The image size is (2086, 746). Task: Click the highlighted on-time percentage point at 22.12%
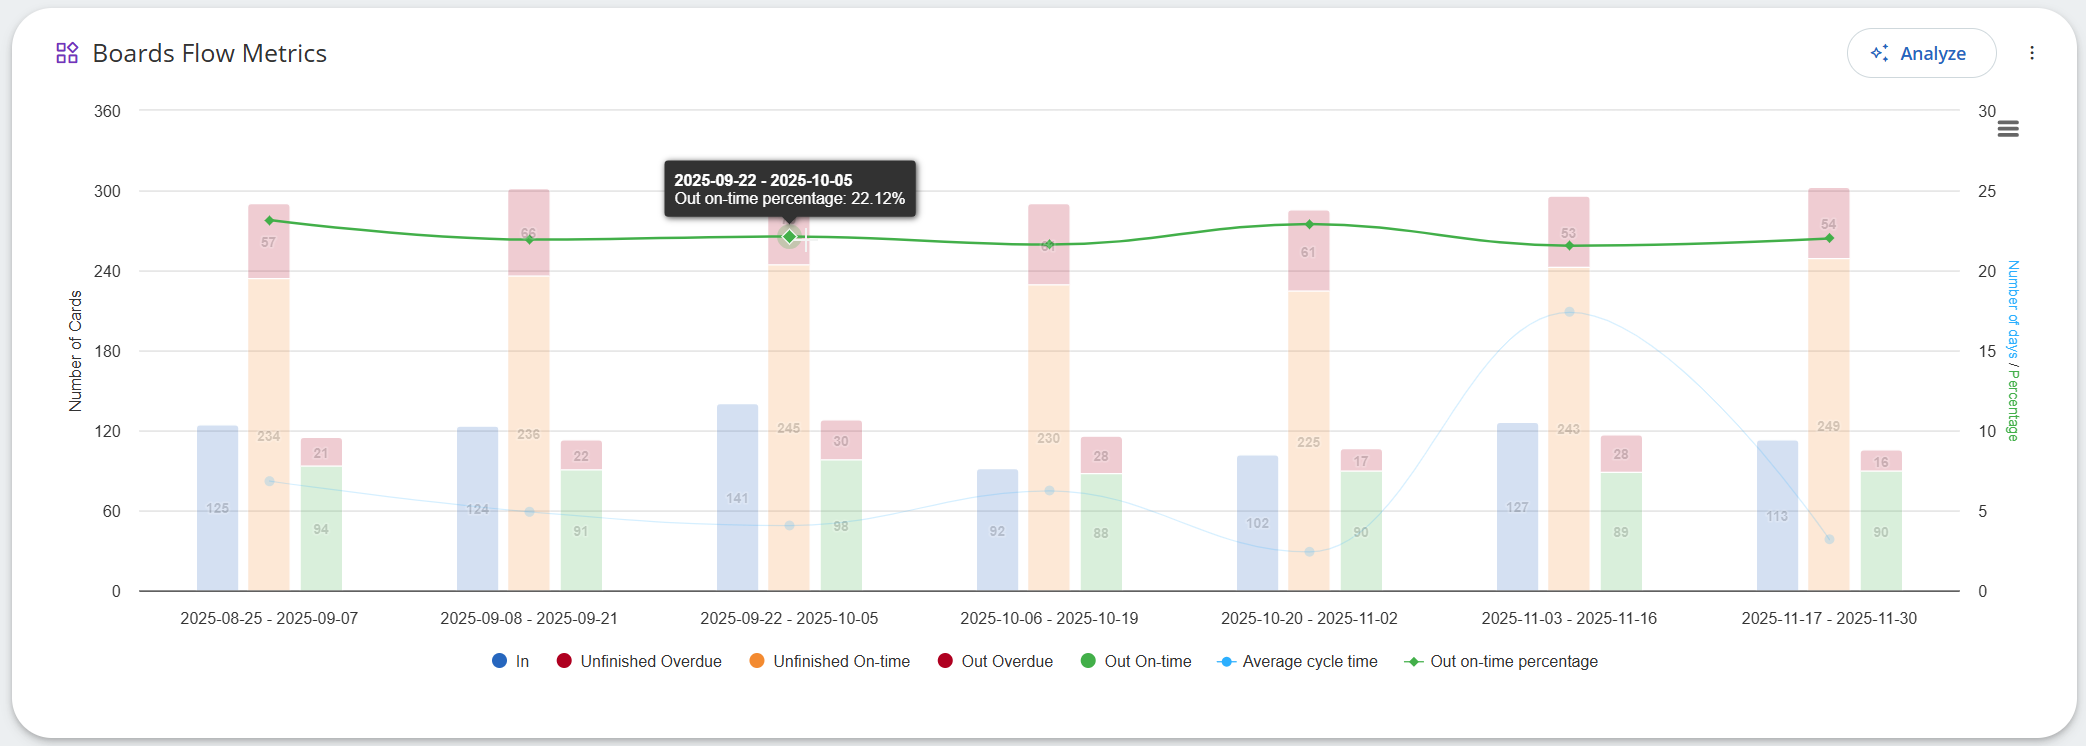[x=789, y=237]
